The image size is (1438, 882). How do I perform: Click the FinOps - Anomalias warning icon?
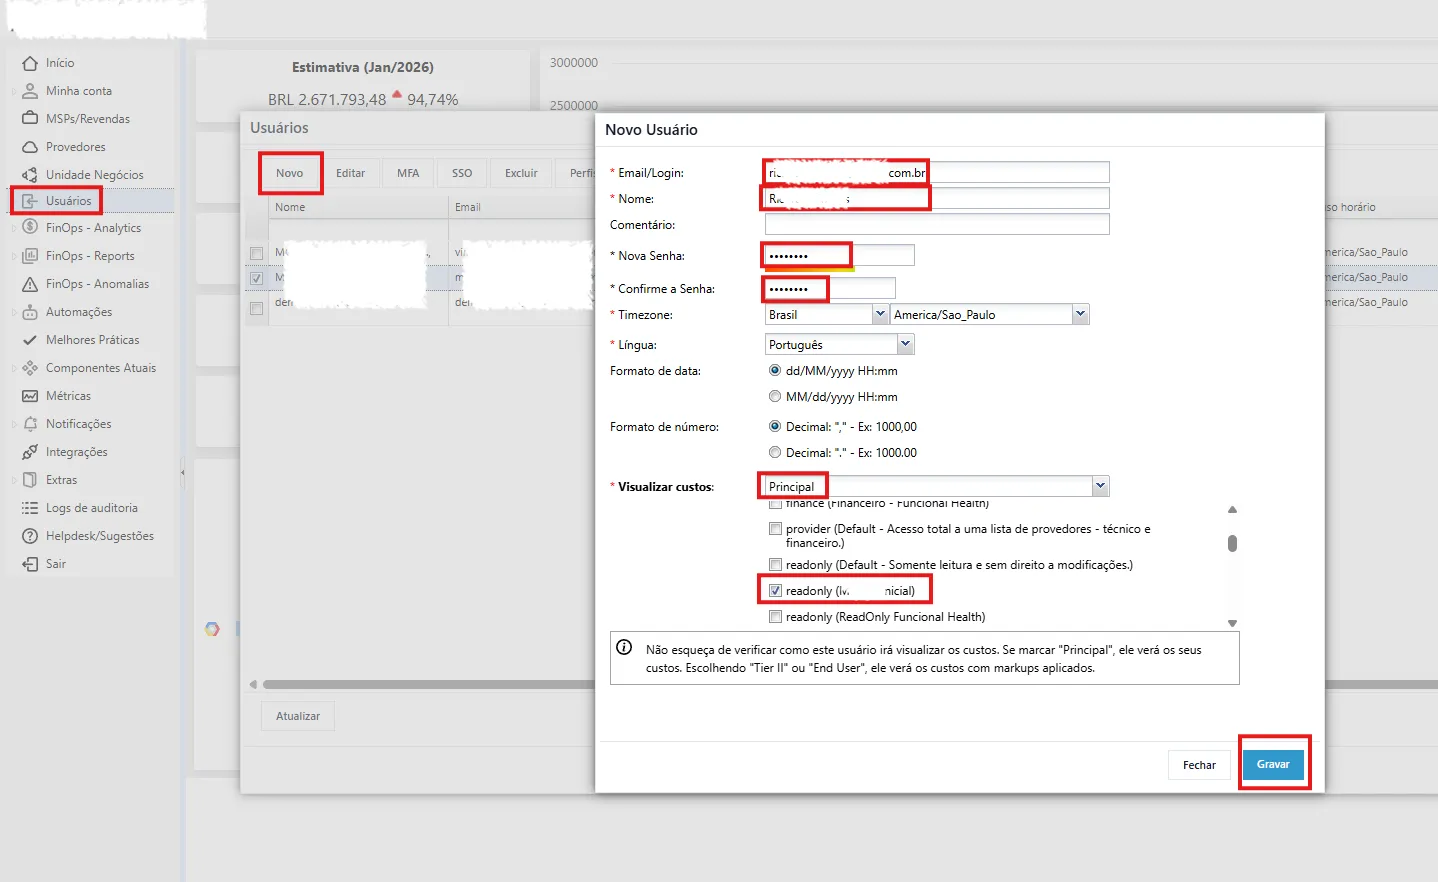pyautogui.click(x=30, y=284)
